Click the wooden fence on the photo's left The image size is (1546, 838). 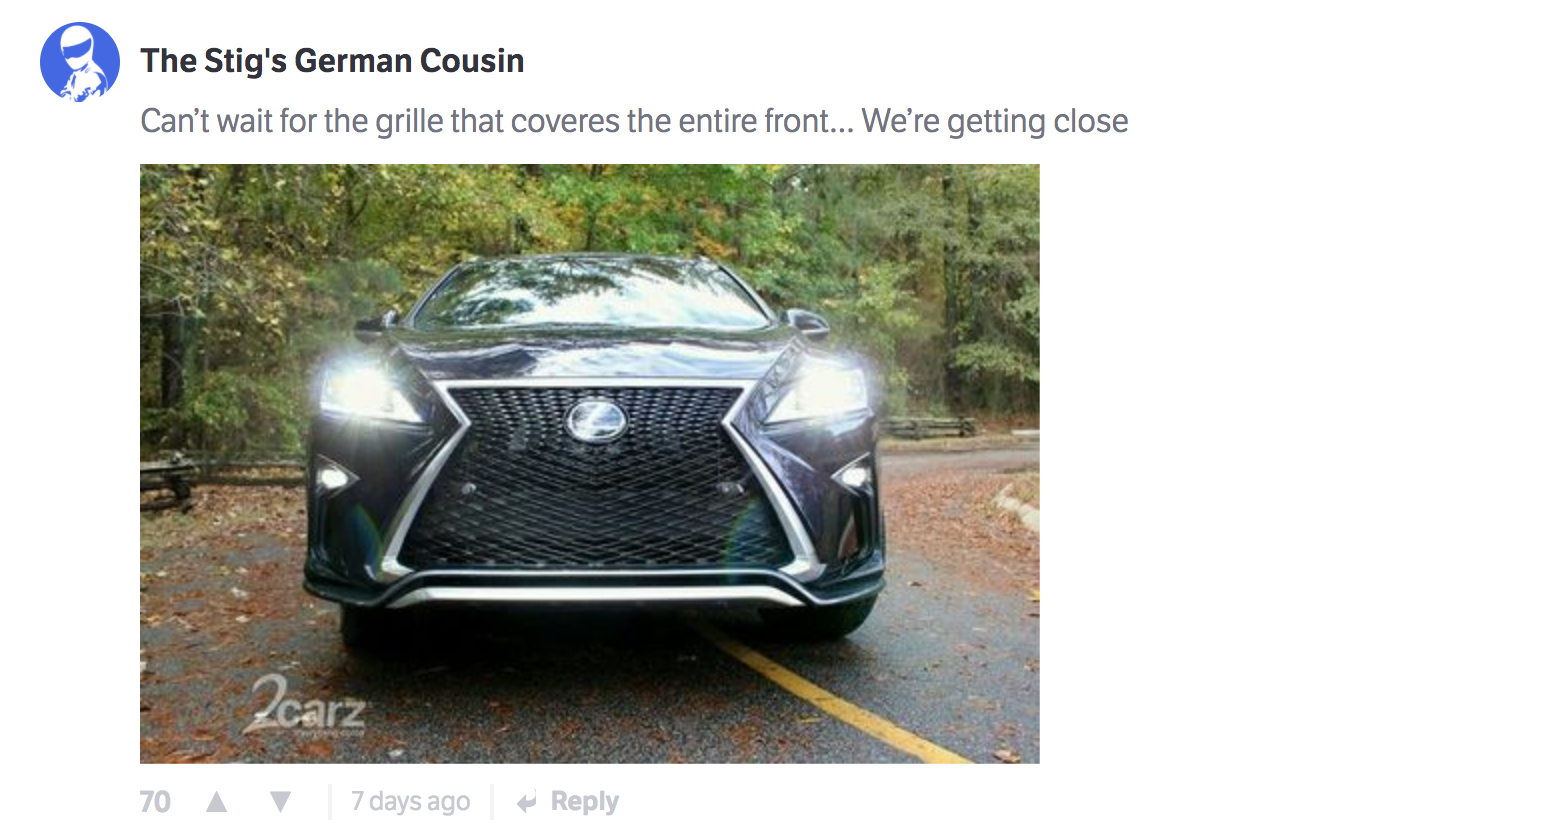point(170,480)
